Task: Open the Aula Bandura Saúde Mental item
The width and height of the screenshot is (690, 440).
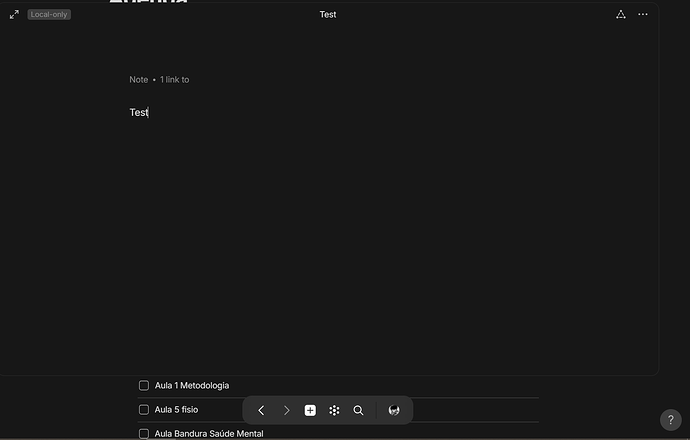Action: tap(209, 434)
